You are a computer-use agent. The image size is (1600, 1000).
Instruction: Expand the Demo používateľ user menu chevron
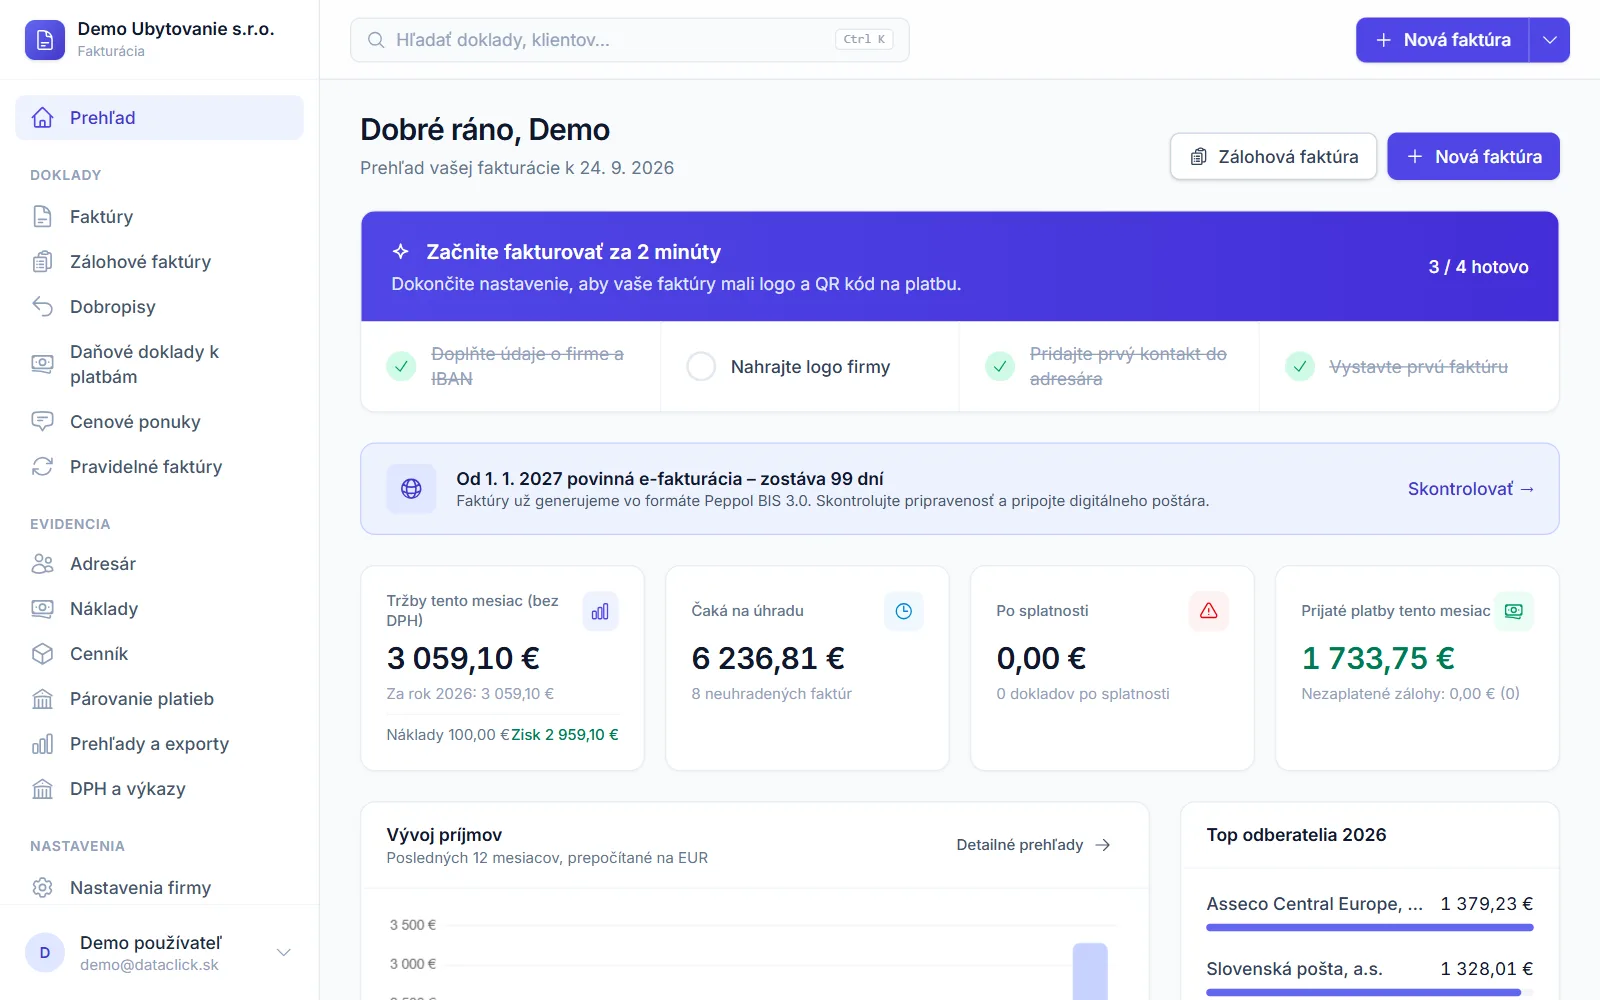tap(284, 952)
